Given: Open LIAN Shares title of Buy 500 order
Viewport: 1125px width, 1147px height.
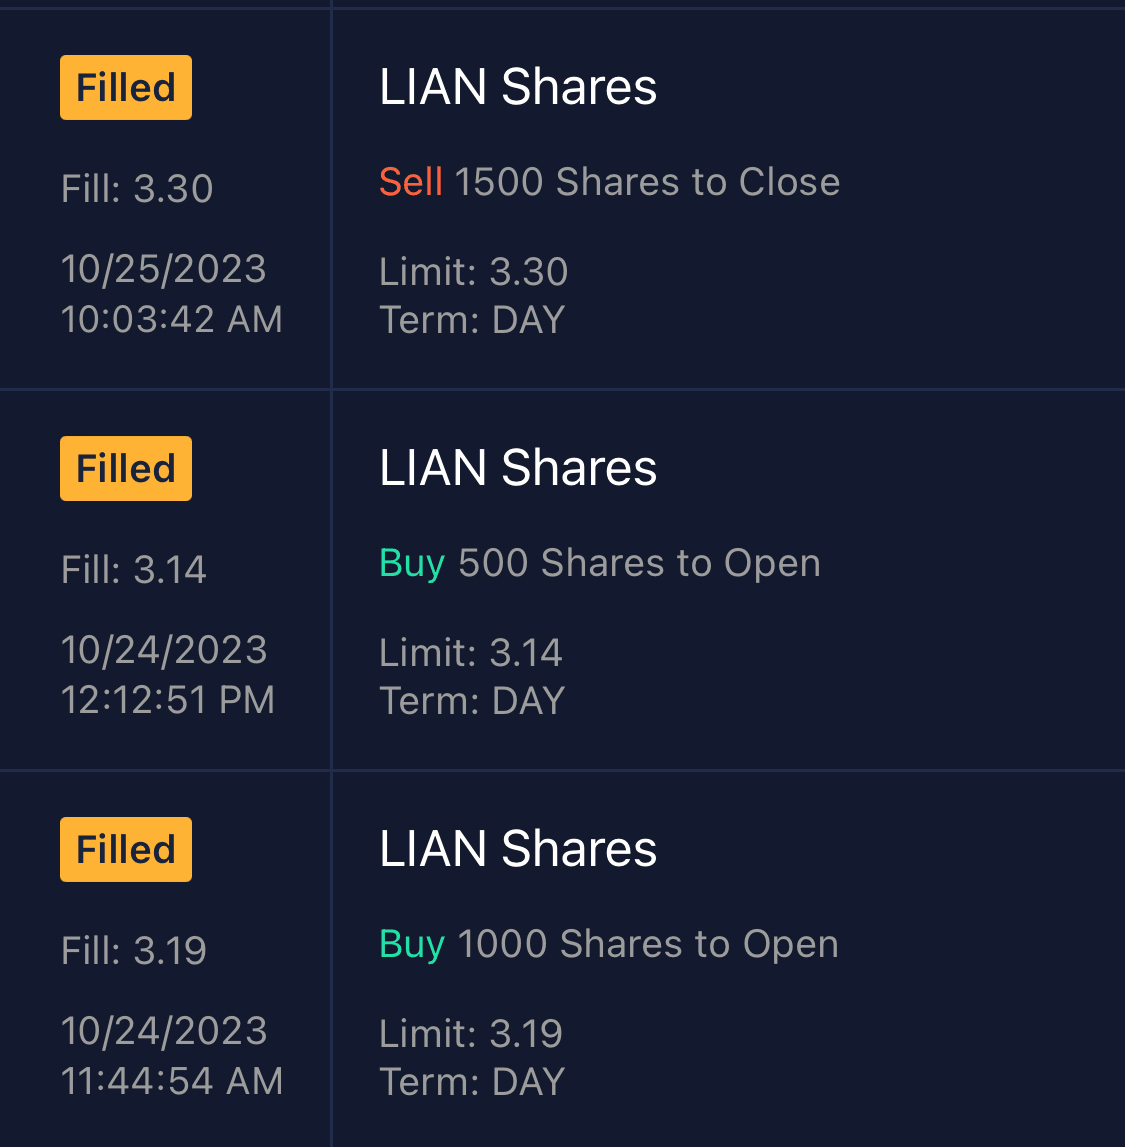Looking at the screenshot, I should point(518,468).
